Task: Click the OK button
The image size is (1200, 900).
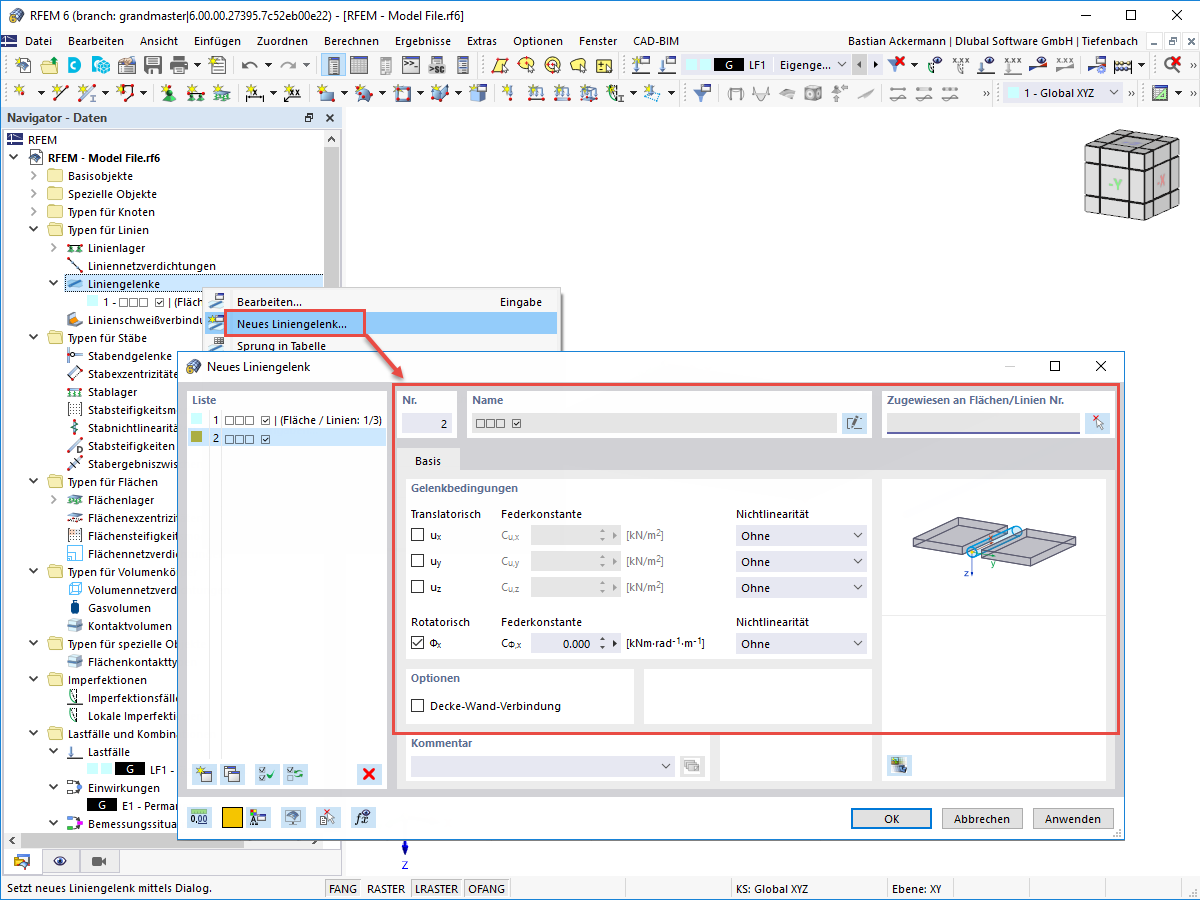Action: point(891,818)
